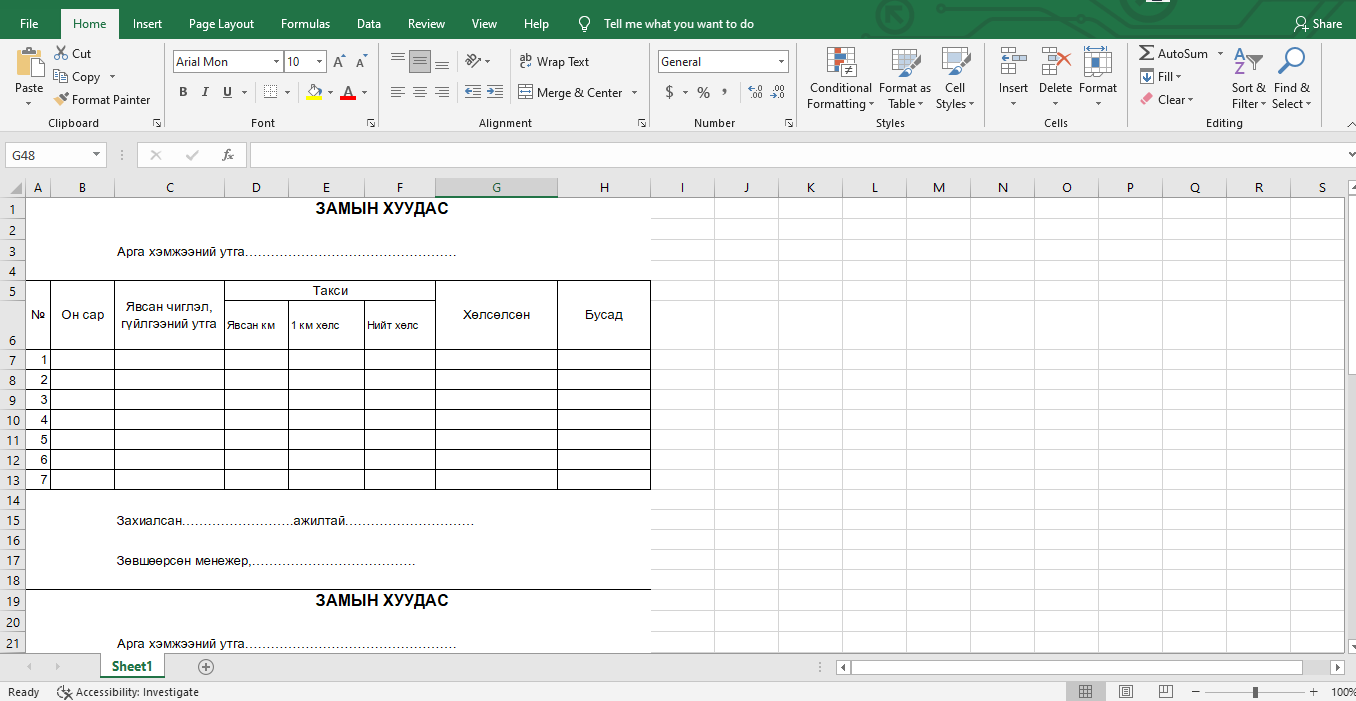Click the Cut scissors icon
Image resolution: width=1356 pixels, height=701 pixels.
click(x=61, y=54)
